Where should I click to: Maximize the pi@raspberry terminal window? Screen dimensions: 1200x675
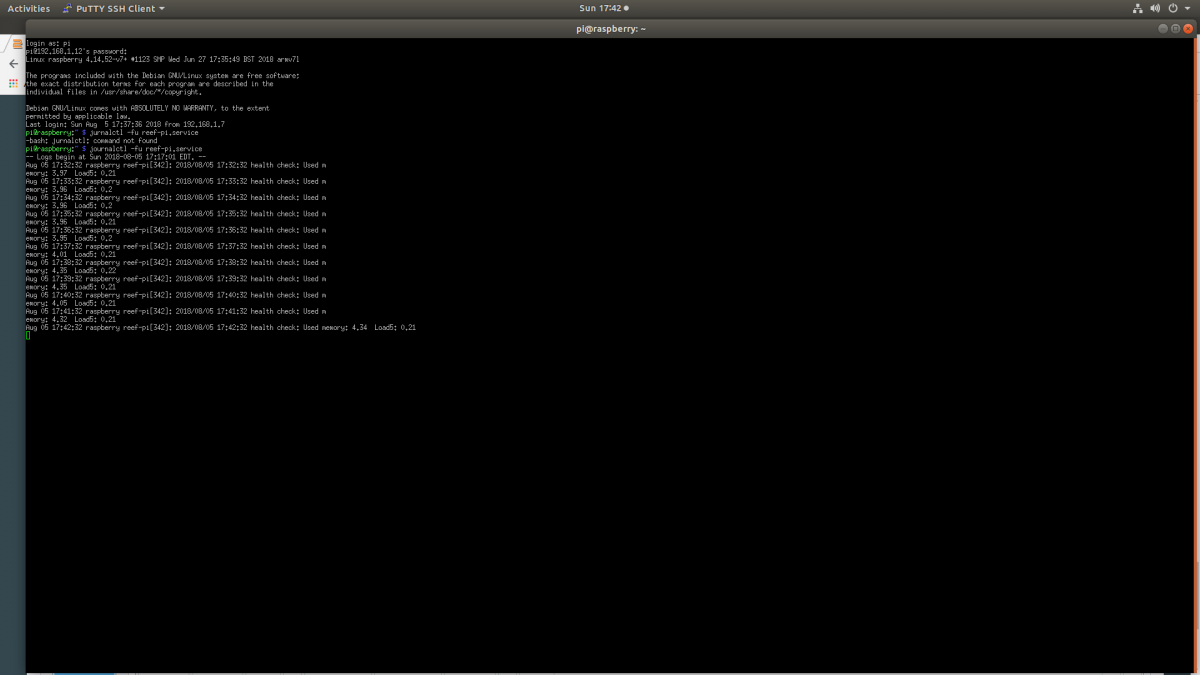tap(1173, 28)
